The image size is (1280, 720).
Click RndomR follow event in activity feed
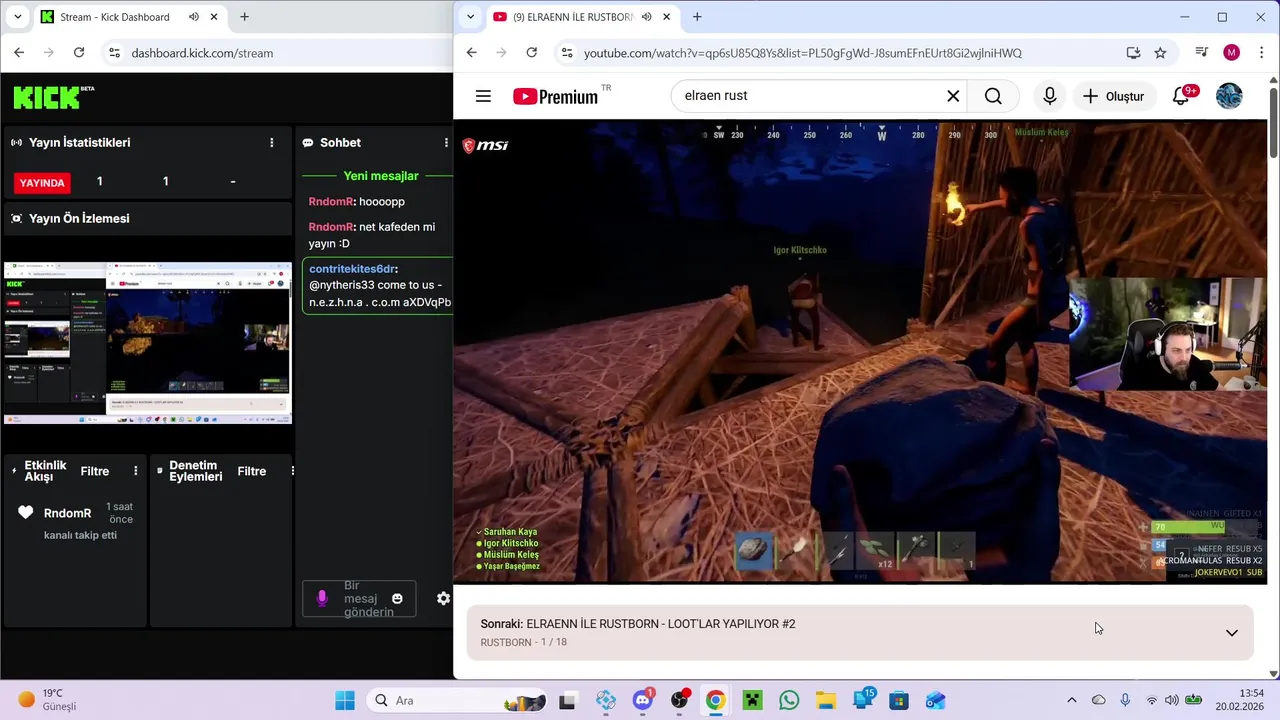tap(76, 522)
